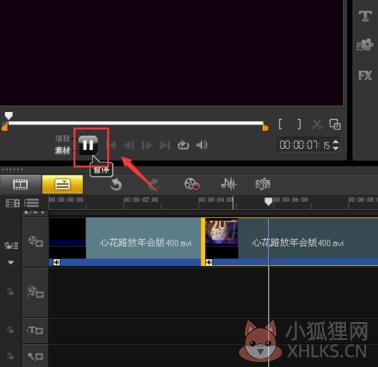Open the system volume control

click(202, 145)
